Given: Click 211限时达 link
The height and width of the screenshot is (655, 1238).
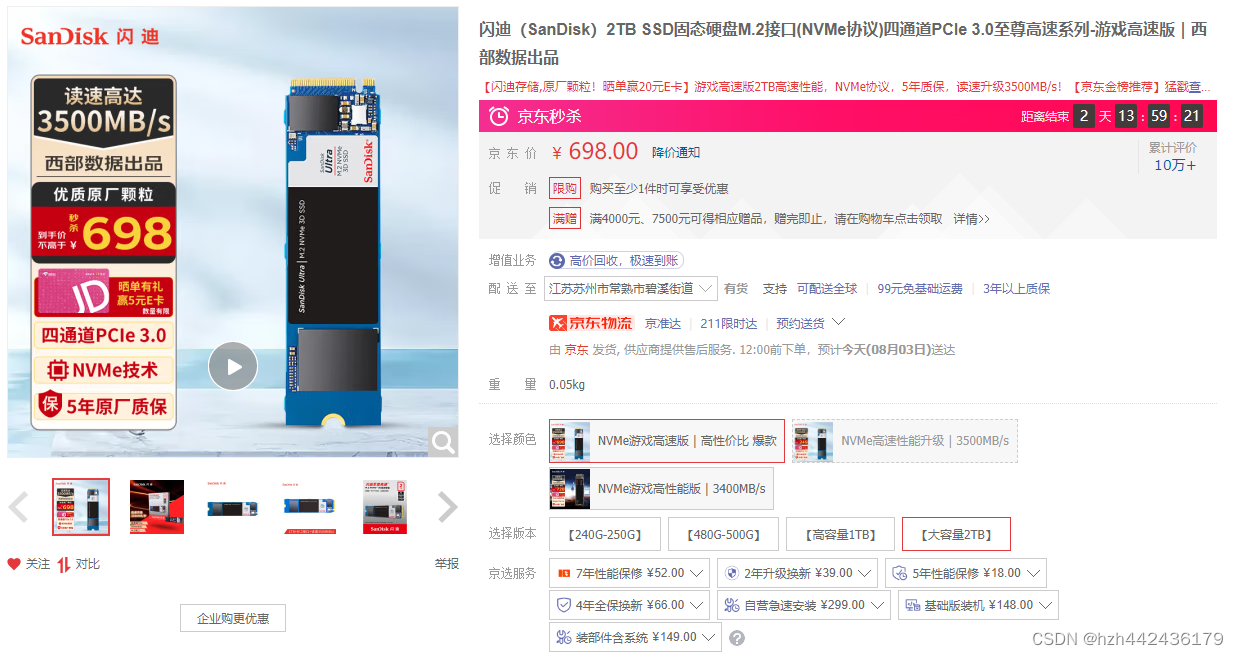Looking at the screenshot, I should 728,323.
